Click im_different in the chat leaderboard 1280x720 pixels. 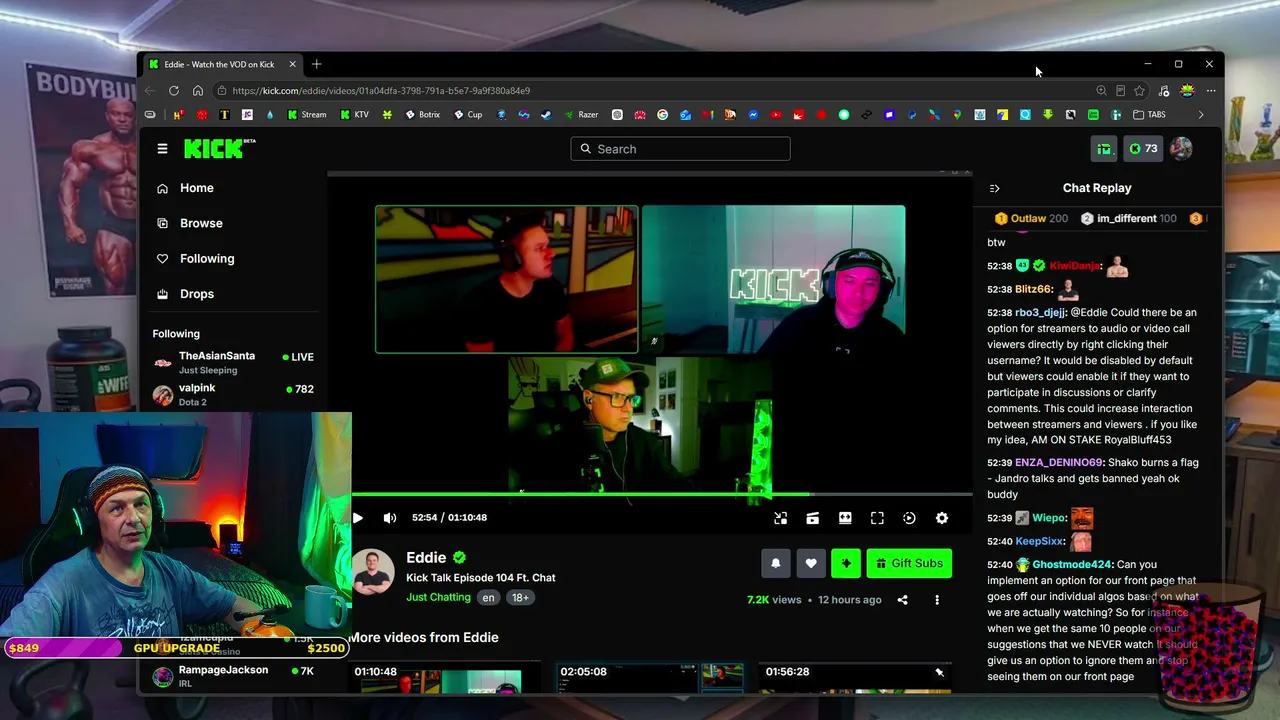[x=1128, y=218]
